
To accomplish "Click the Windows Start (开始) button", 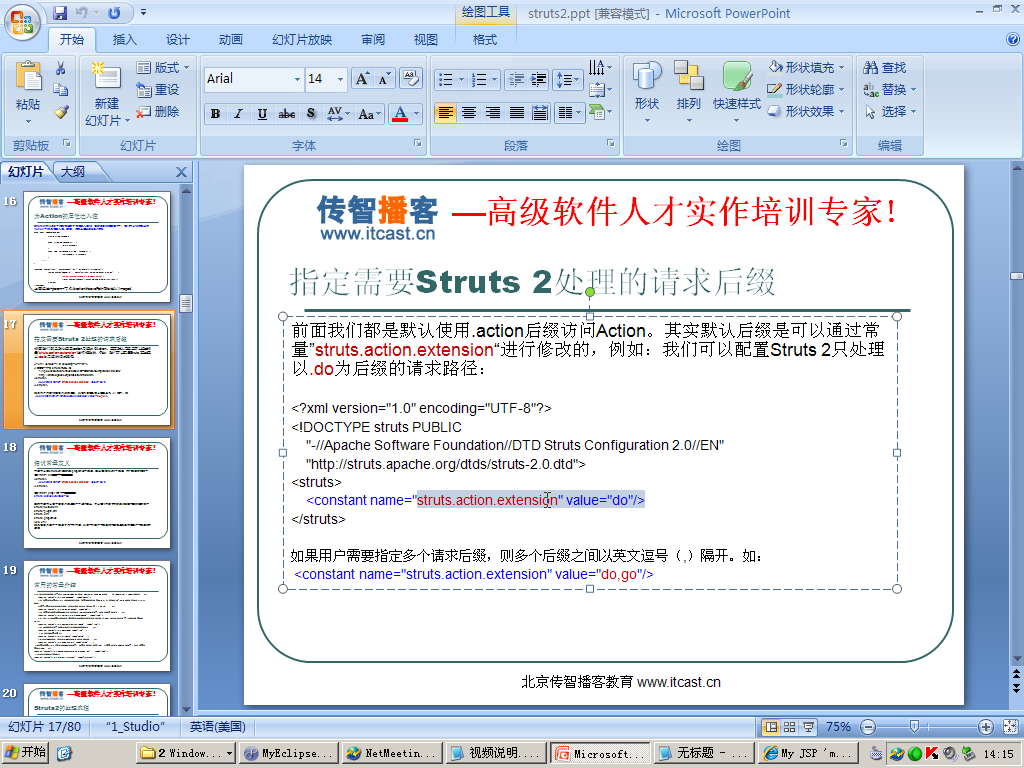I will pyautogui.click(x=25, y=753).
